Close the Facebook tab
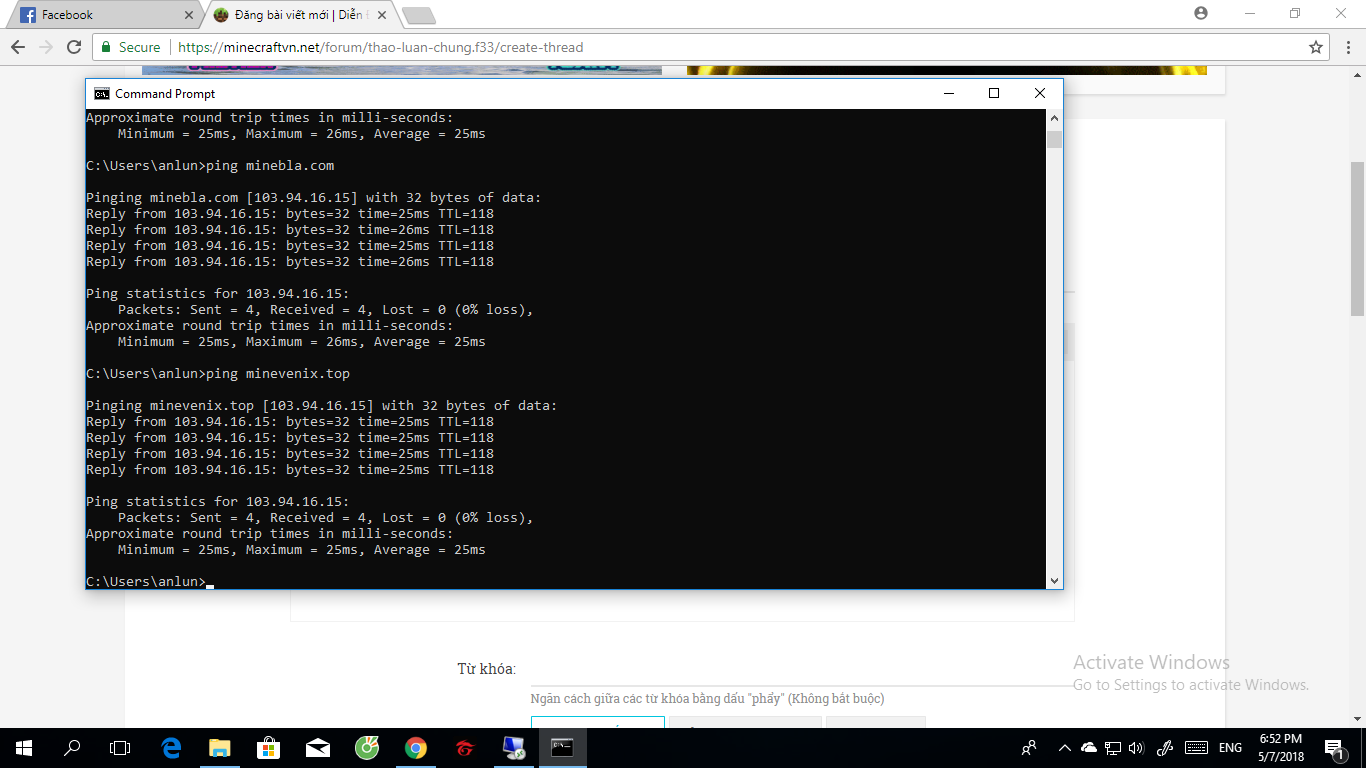The width and height of the screenshot is (1366, 768). coord(189,15)
